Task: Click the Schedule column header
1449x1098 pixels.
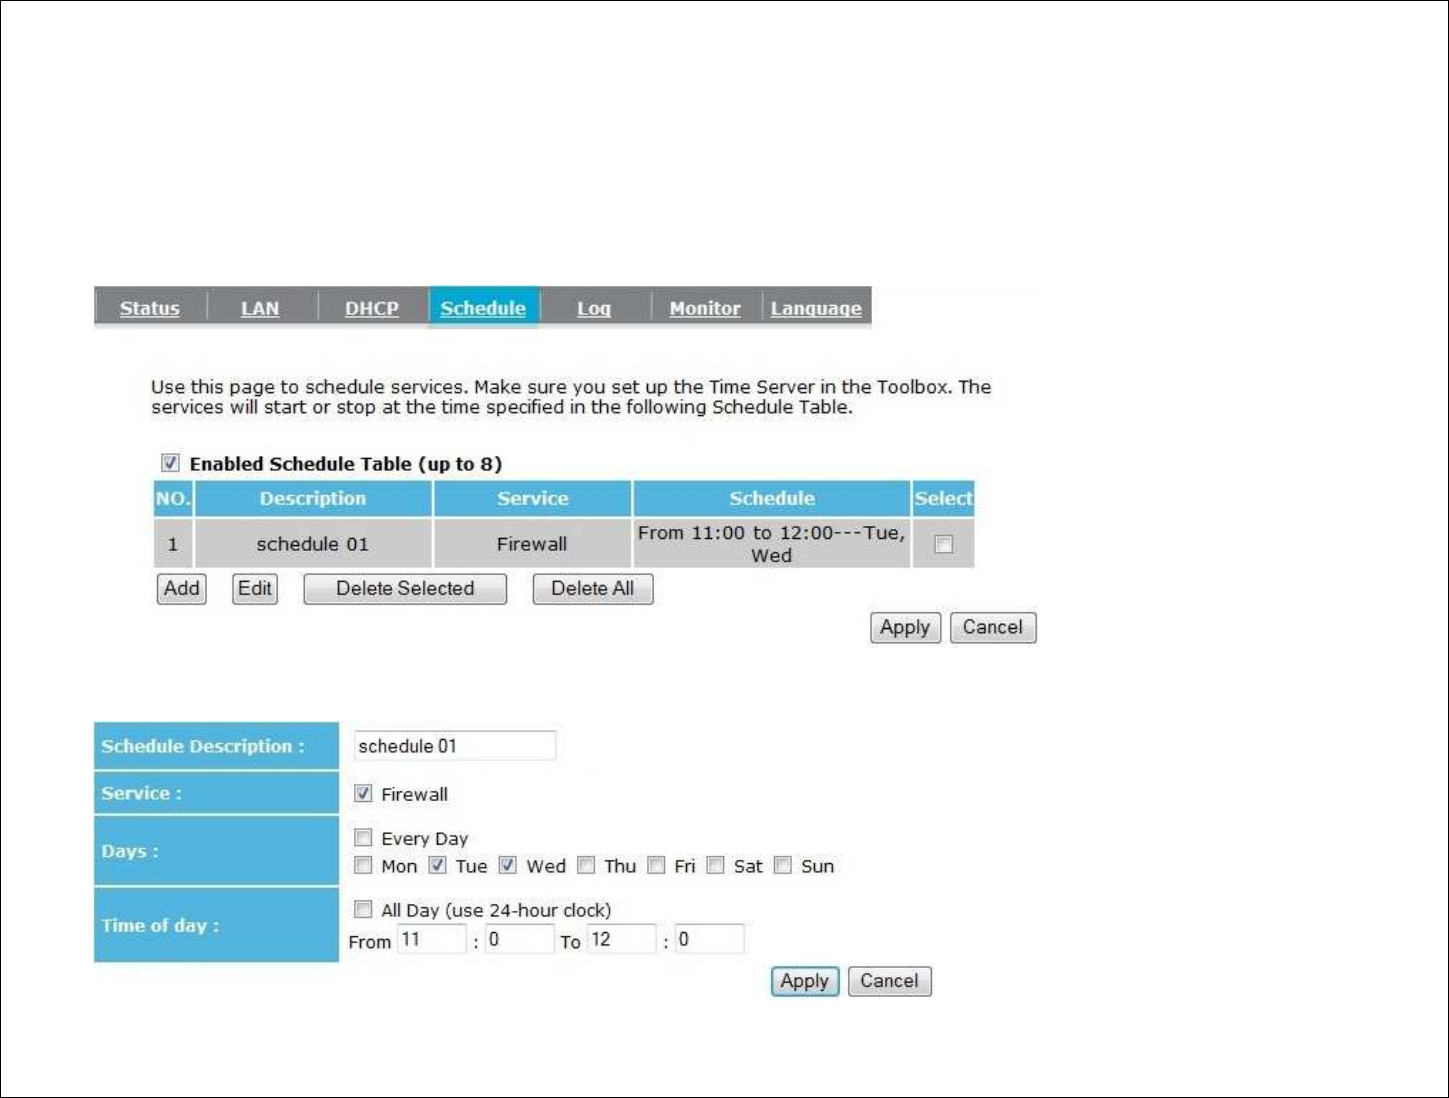Action: (771, 498)
